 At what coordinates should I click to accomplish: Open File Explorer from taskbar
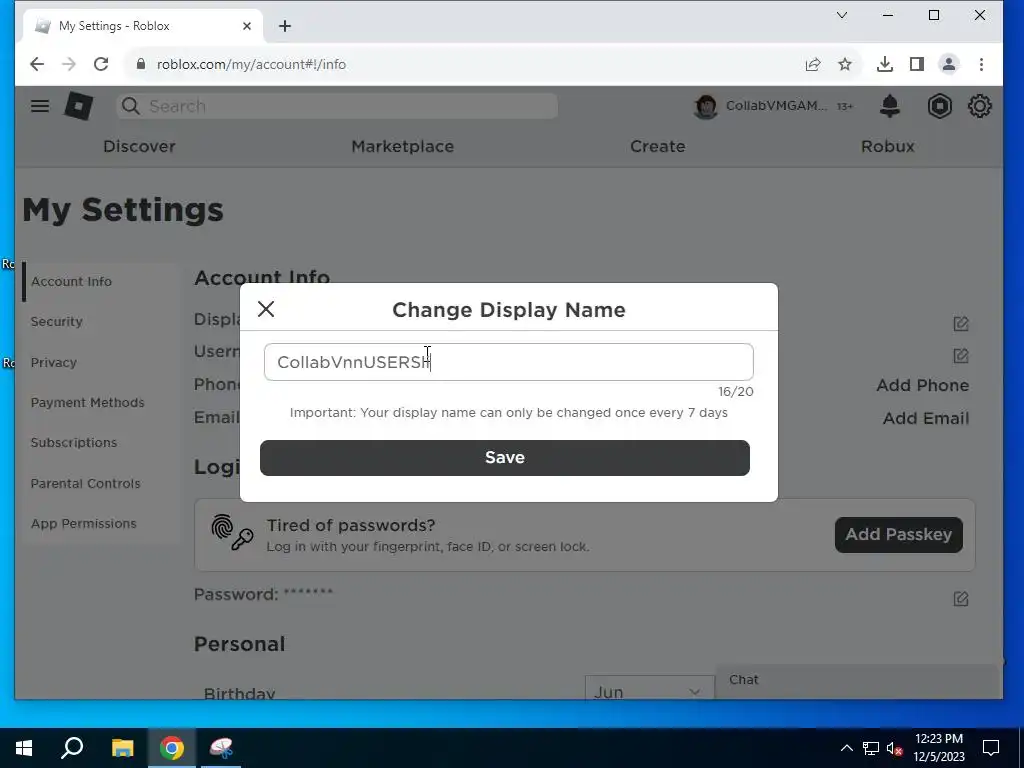[x=122, y=748]
